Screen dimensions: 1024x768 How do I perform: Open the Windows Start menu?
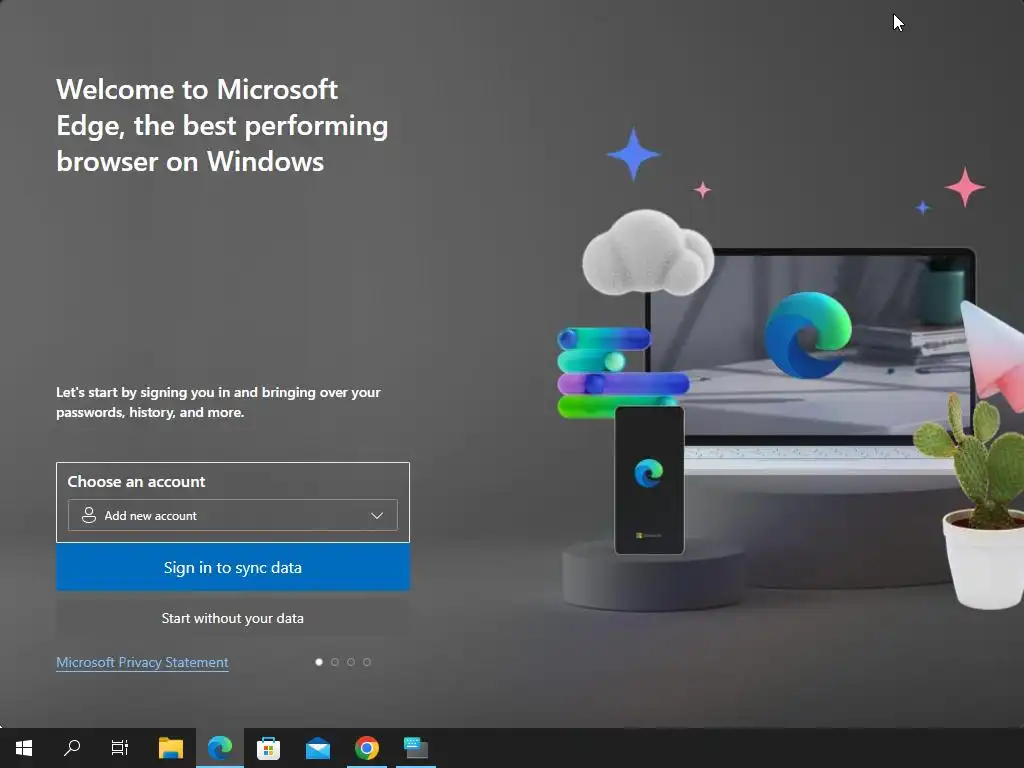coord(24,748)
